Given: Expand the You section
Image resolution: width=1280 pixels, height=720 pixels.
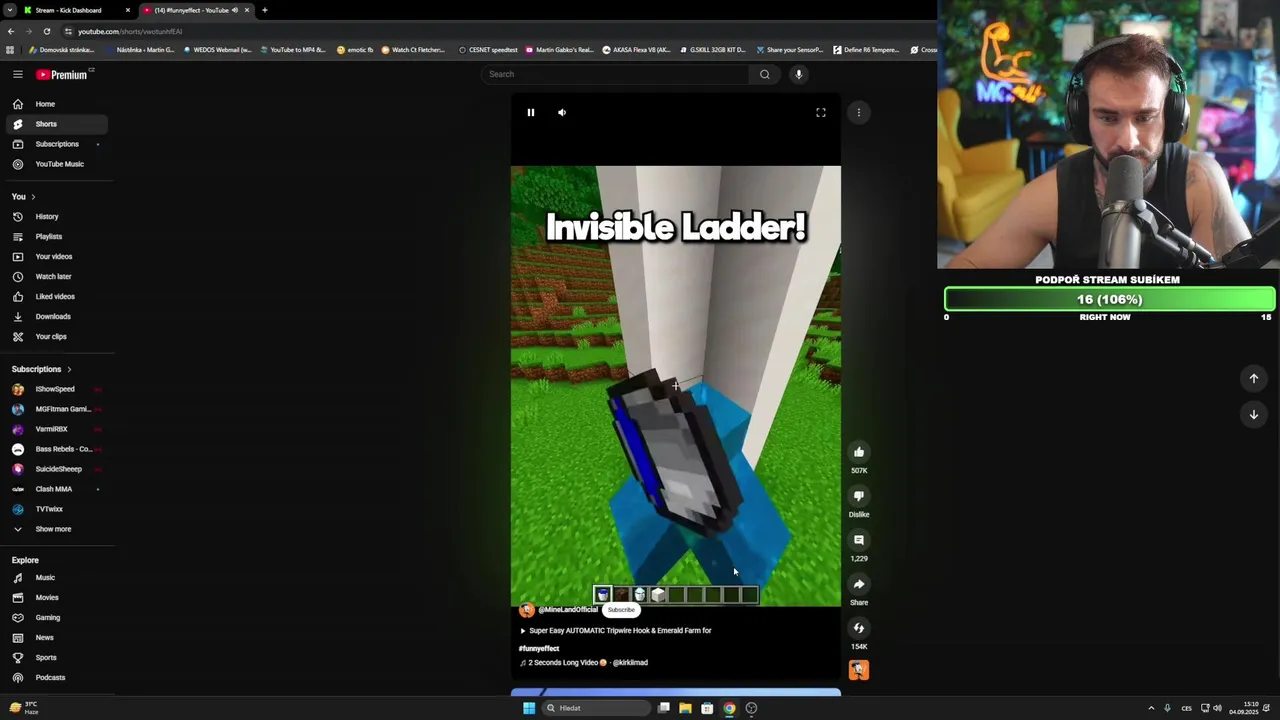Looking at the screenshot, I should point(24,196).
